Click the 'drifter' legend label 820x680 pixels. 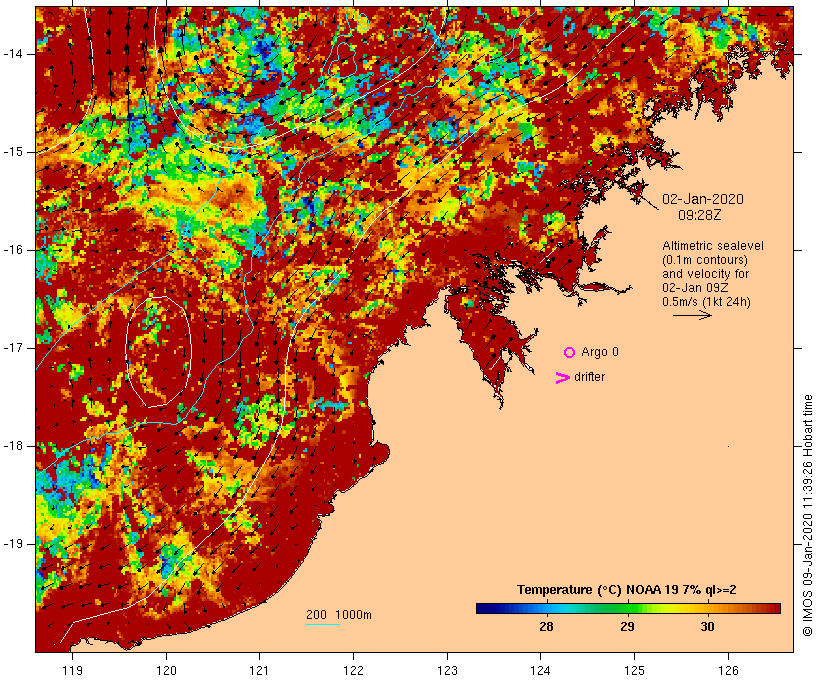pos(589,377)
